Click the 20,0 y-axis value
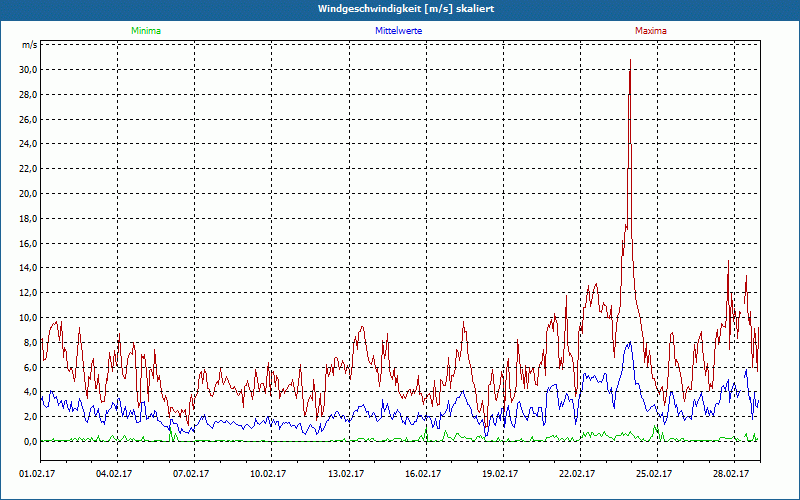800x500 pixels. point(29,194)
